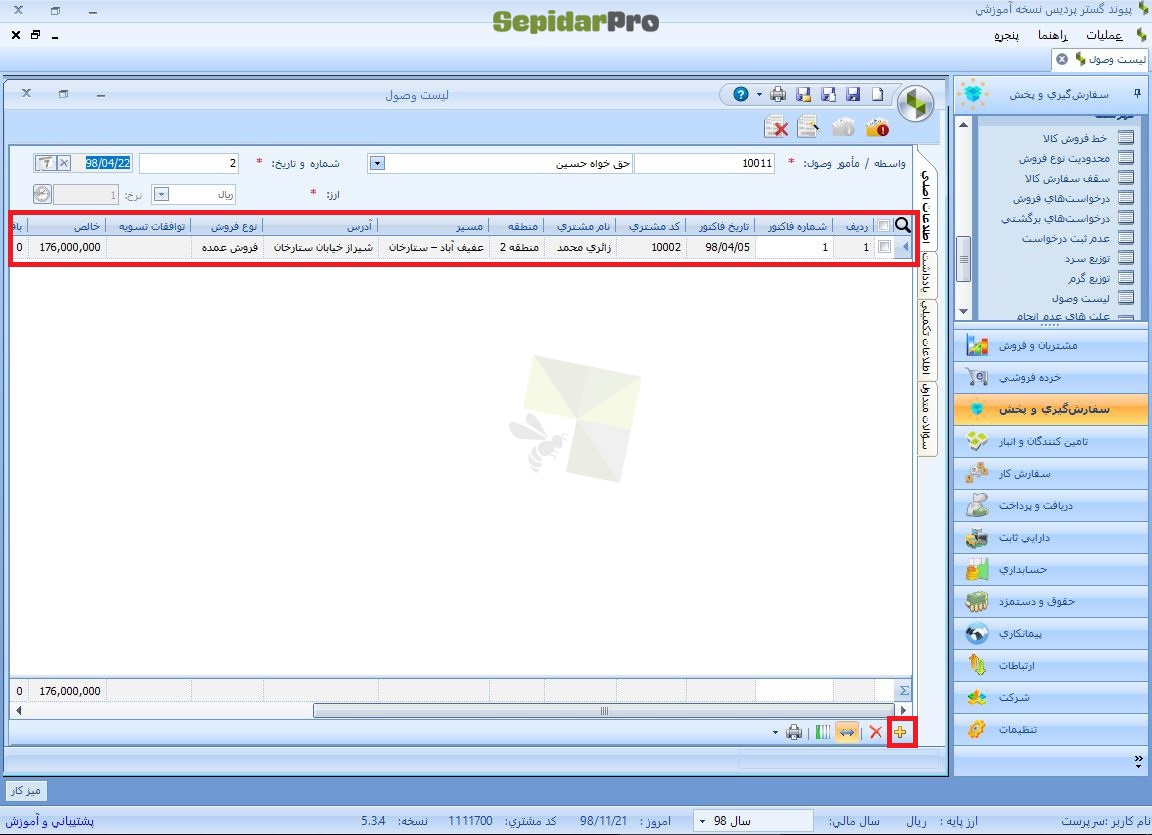Image resolution: width=1152 pixels, height=835 pixels.
Task: Open the تنظیمات settings module
Action: pos(1051,729)
